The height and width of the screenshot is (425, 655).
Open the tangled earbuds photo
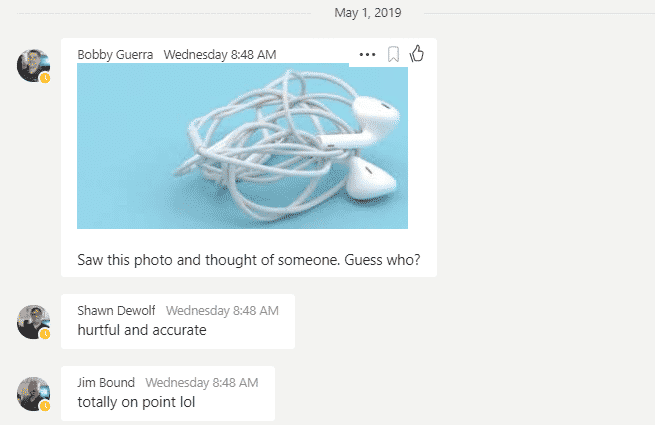pyautogui.click(x=242, y=146)
